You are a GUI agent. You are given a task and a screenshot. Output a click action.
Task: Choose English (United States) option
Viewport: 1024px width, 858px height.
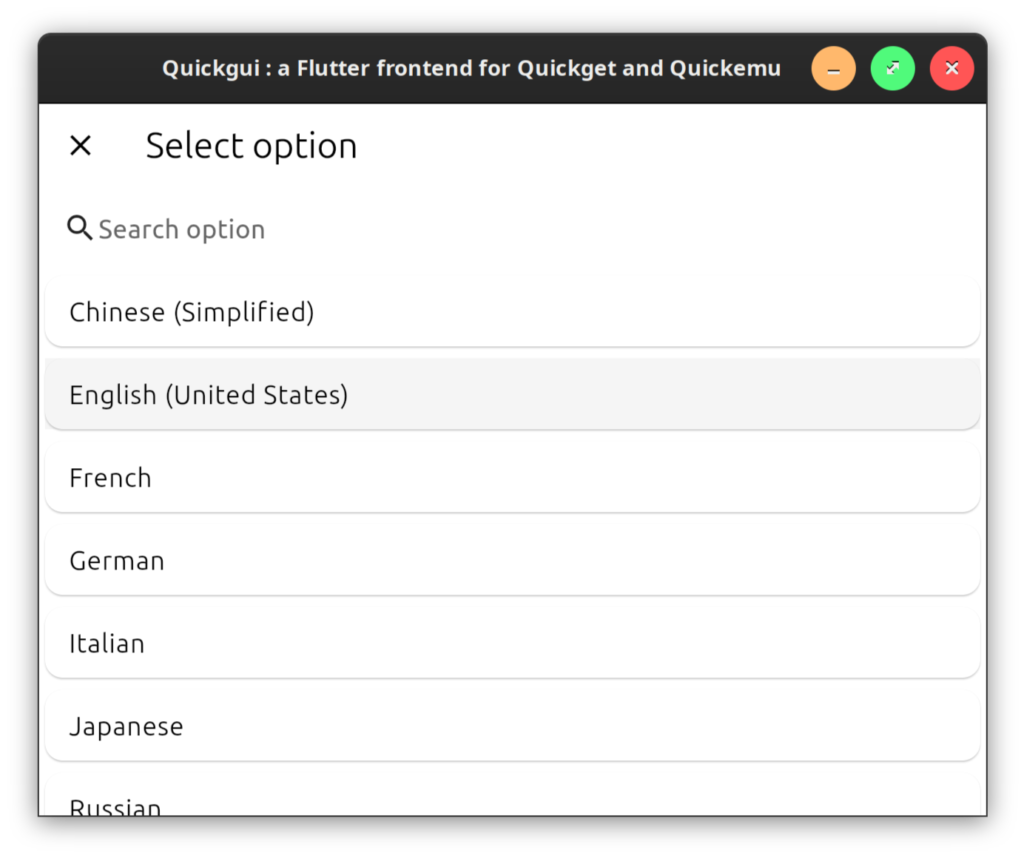(x=512, y=395)
